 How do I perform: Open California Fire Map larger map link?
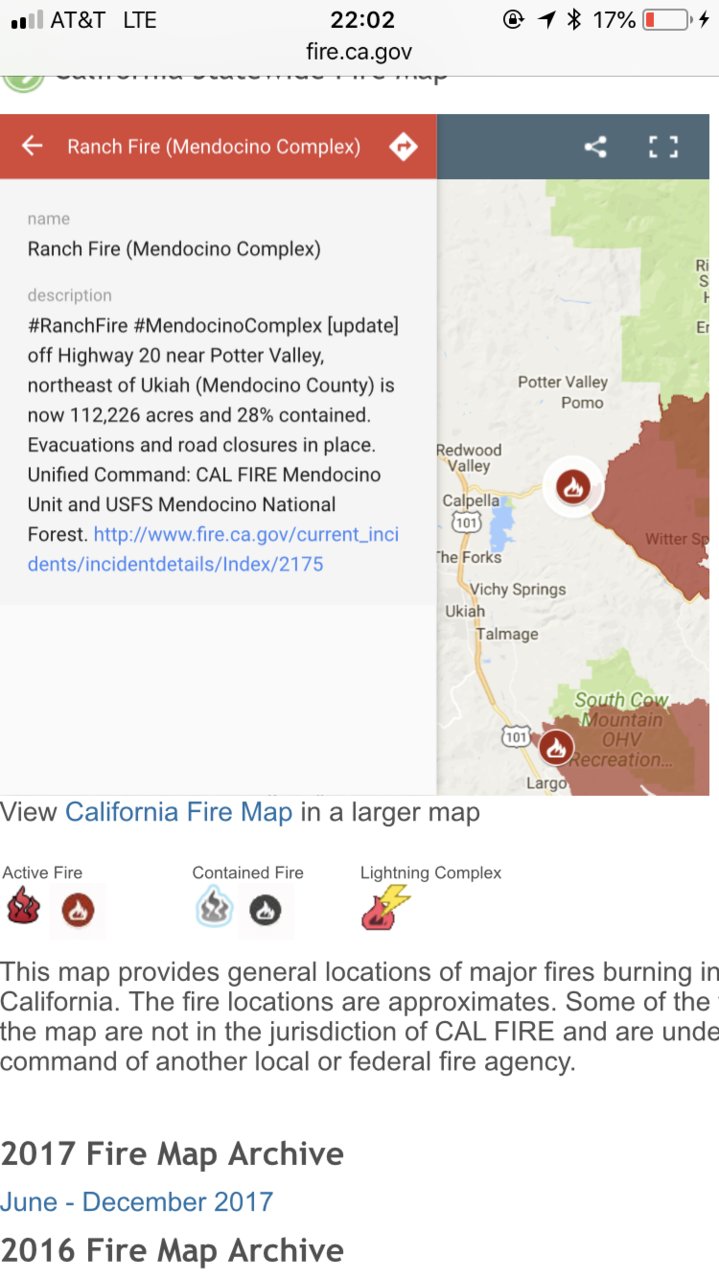click(179, 812)
